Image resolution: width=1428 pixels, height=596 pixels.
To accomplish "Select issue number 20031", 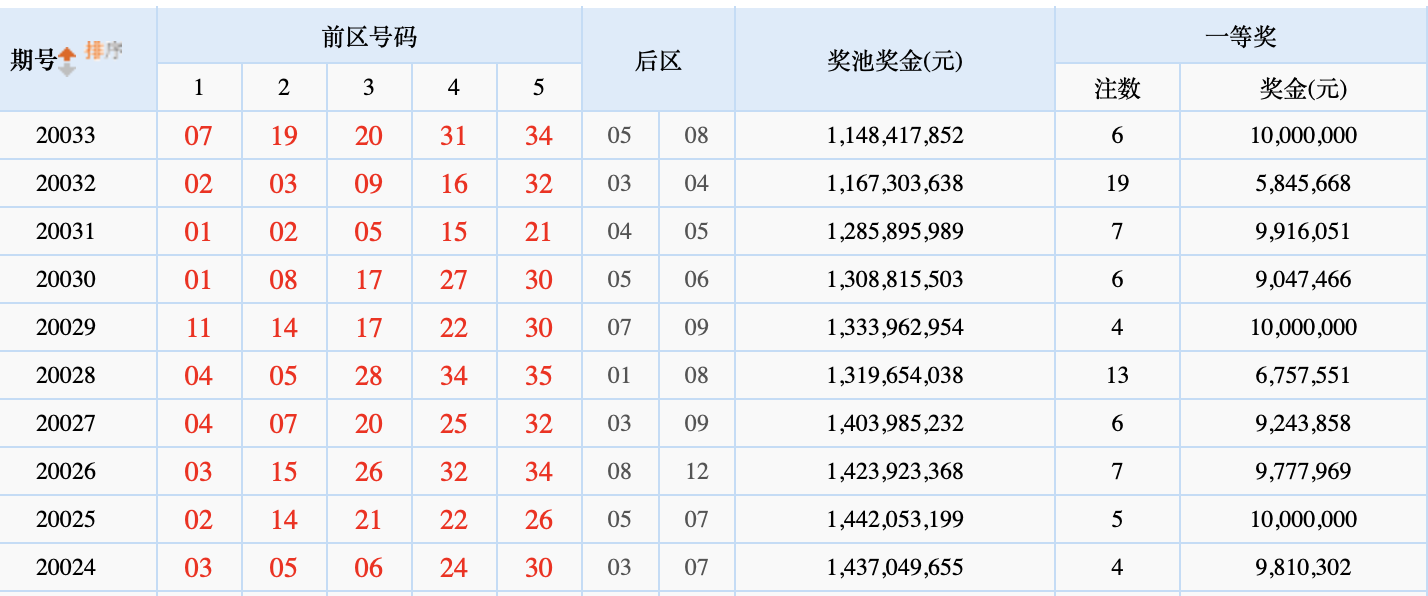I will [x=65, y=231].
